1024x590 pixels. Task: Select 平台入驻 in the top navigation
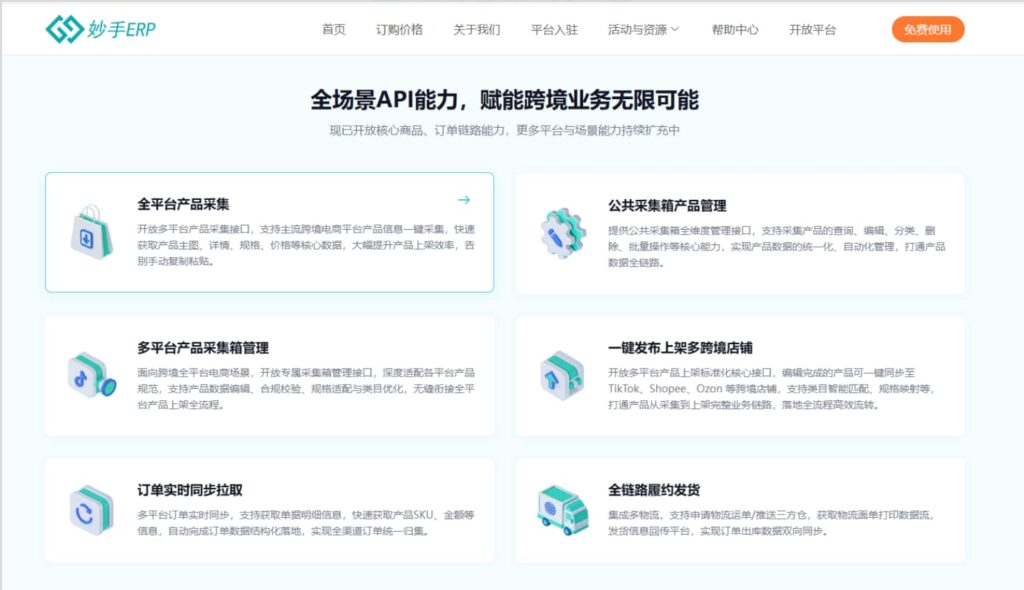(554, 29)
